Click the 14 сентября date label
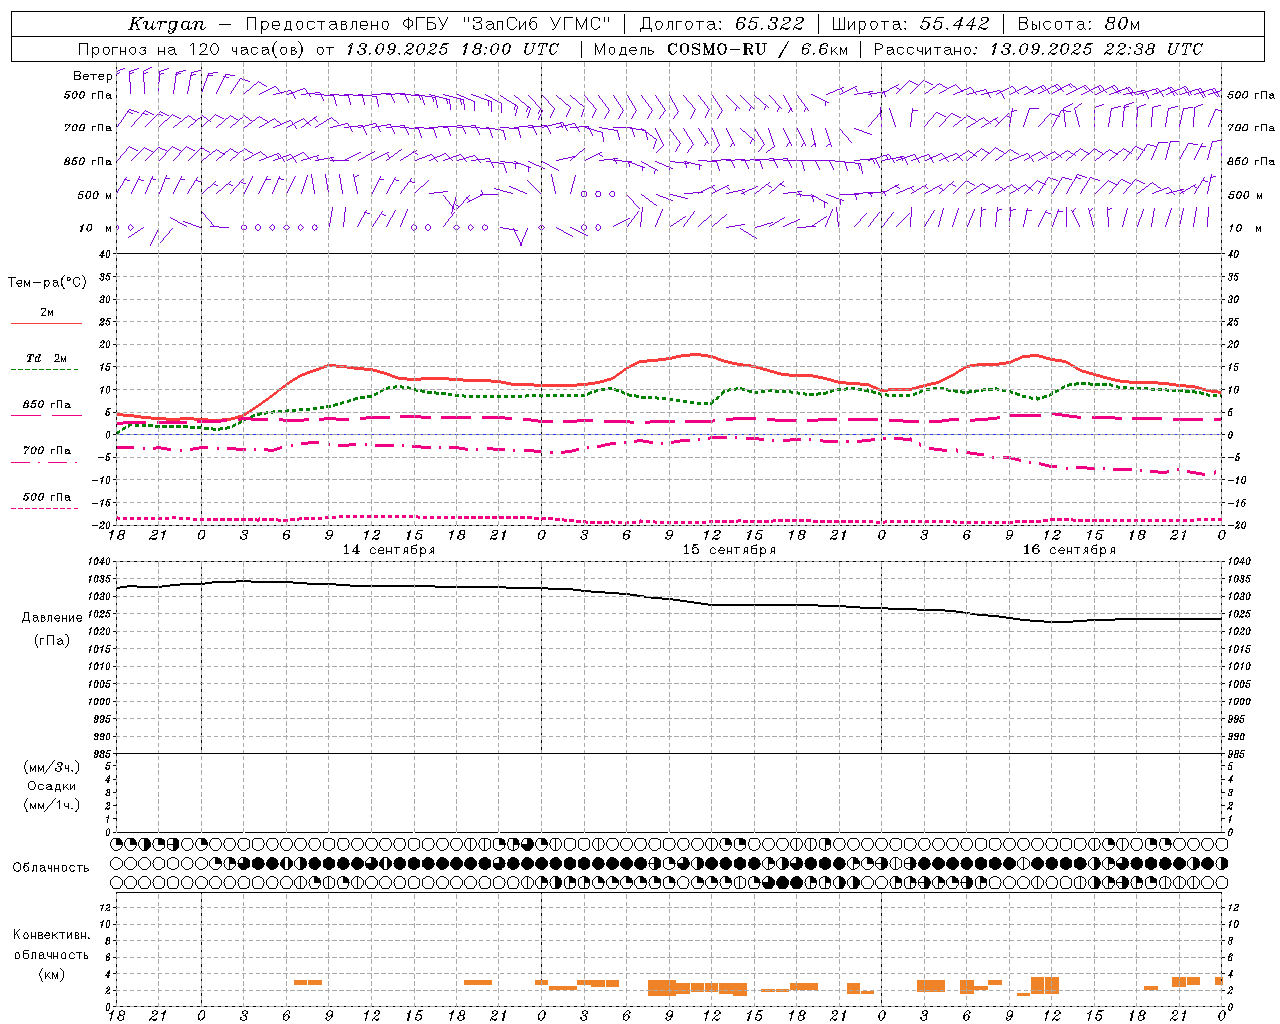This screenshot has width=1280, height=1024. [389, 550]
